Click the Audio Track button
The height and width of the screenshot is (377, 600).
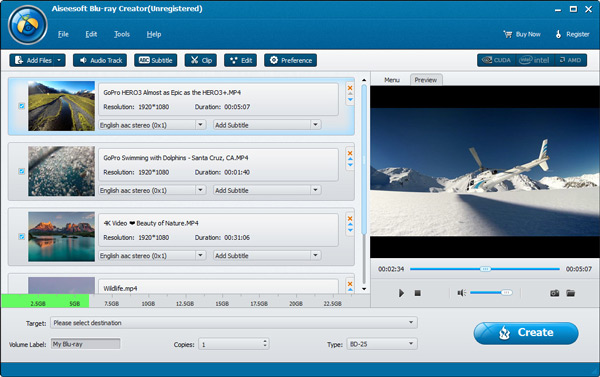tap(100, 60)
